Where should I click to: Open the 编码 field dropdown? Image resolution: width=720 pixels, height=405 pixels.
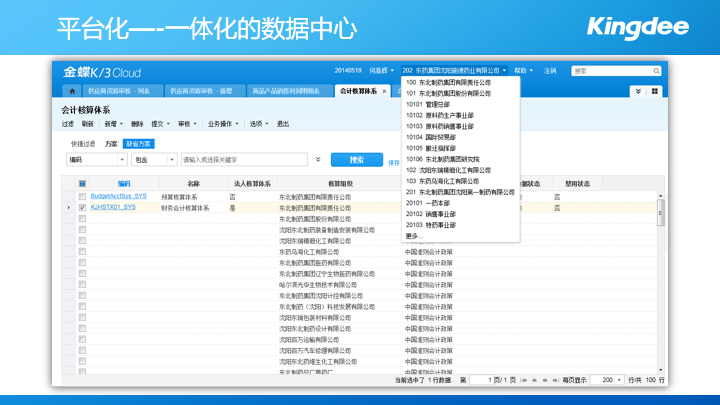tap(122, 159)
